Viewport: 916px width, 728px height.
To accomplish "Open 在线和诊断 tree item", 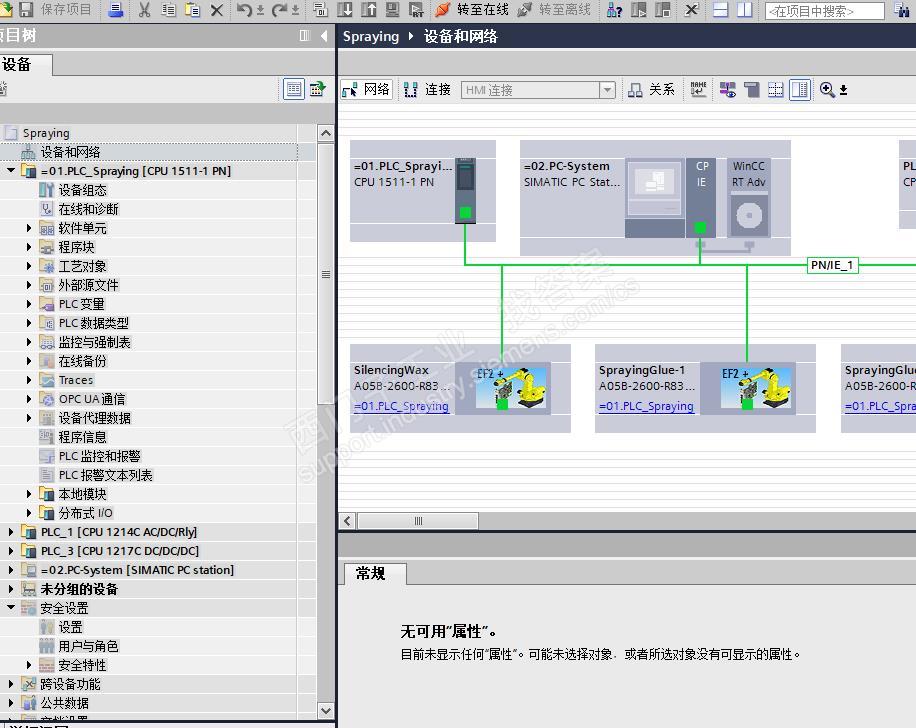I will tap(88, 209).
